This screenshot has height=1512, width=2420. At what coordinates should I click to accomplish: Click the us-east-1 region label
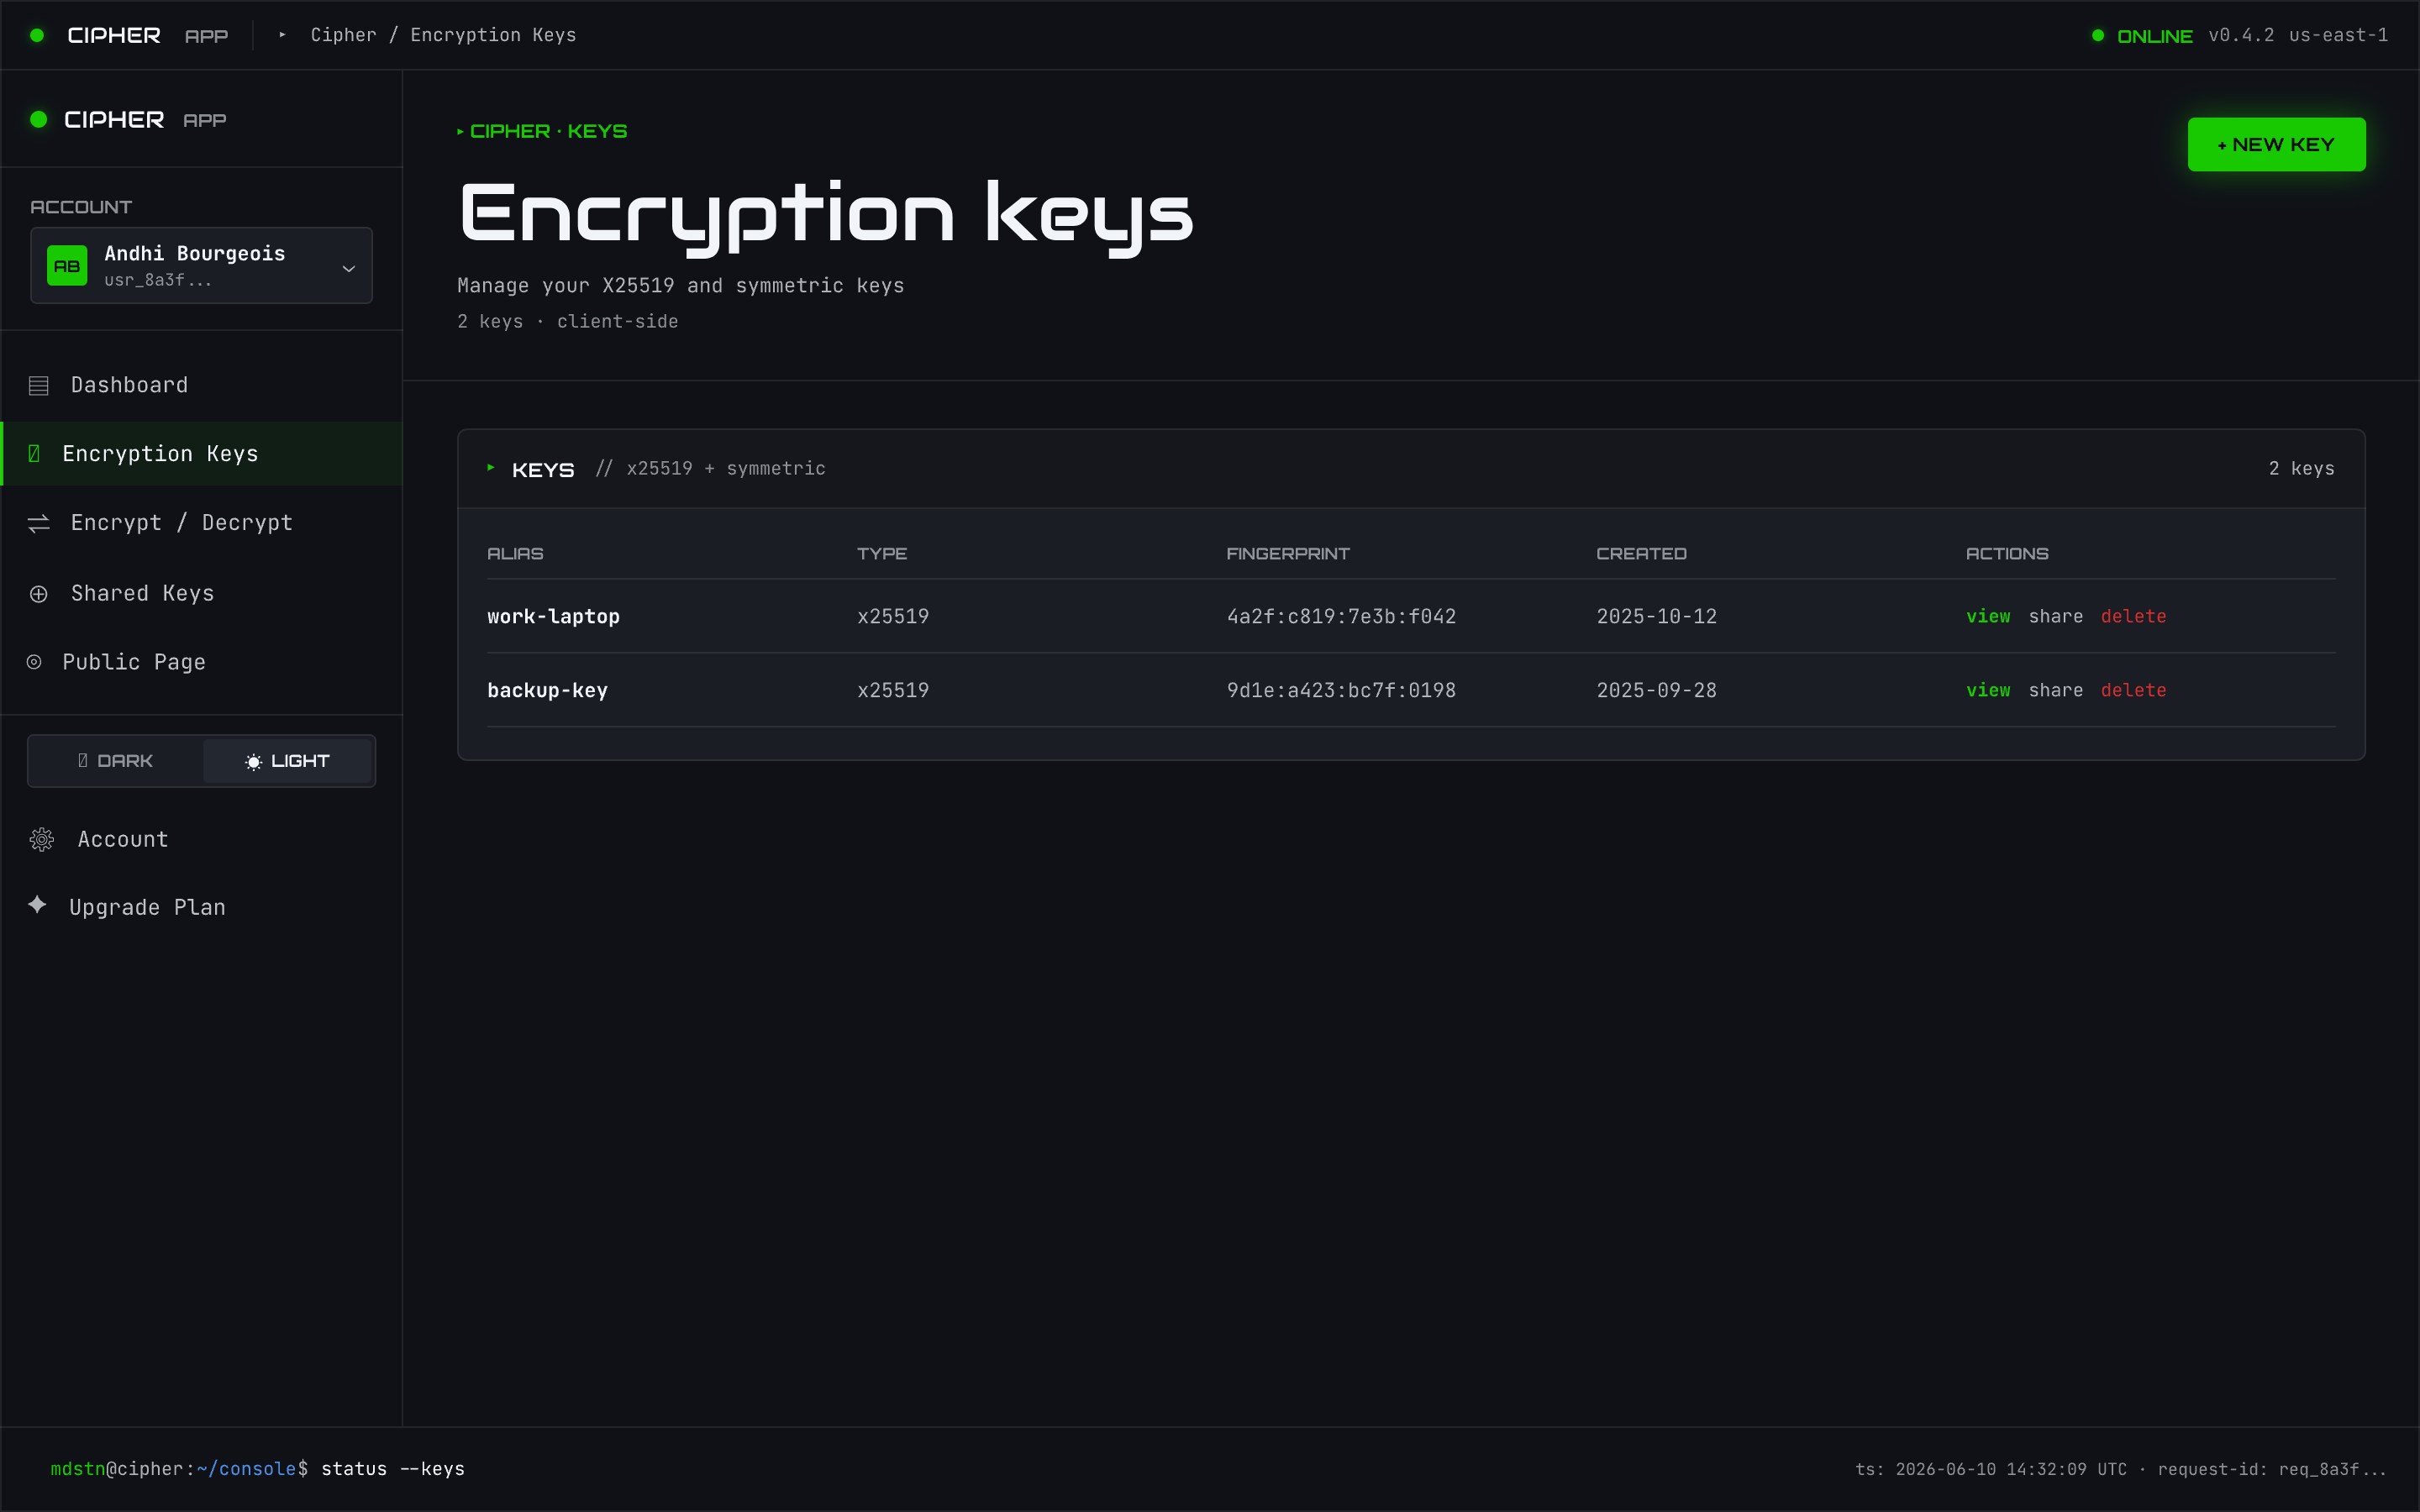click(x=2338, y=35)
